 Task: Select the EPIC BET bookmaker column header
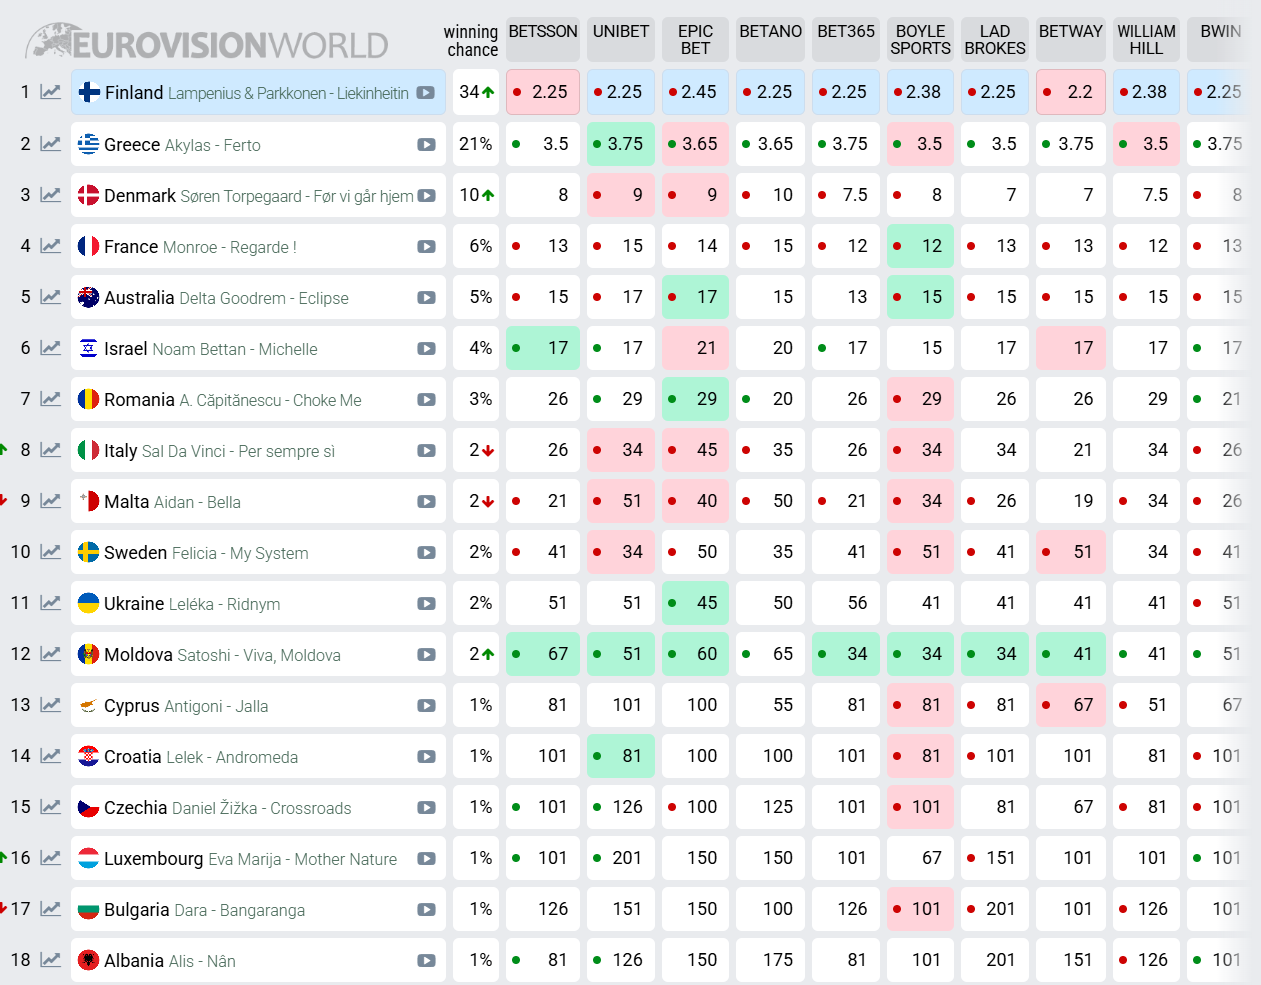point(695,40)
